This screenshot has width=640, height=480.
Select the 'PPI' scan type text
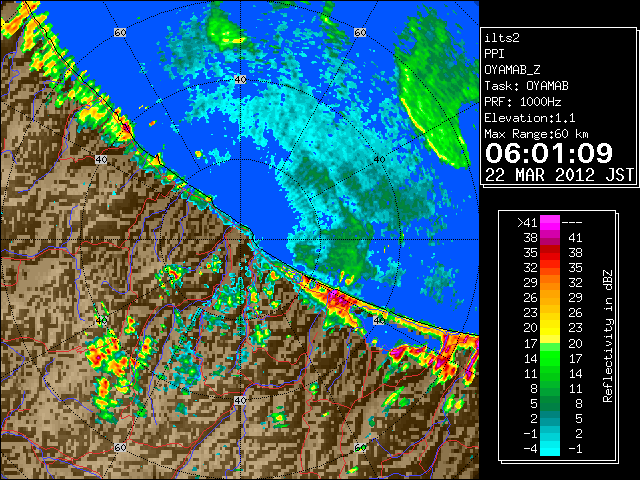click(494, 54)
